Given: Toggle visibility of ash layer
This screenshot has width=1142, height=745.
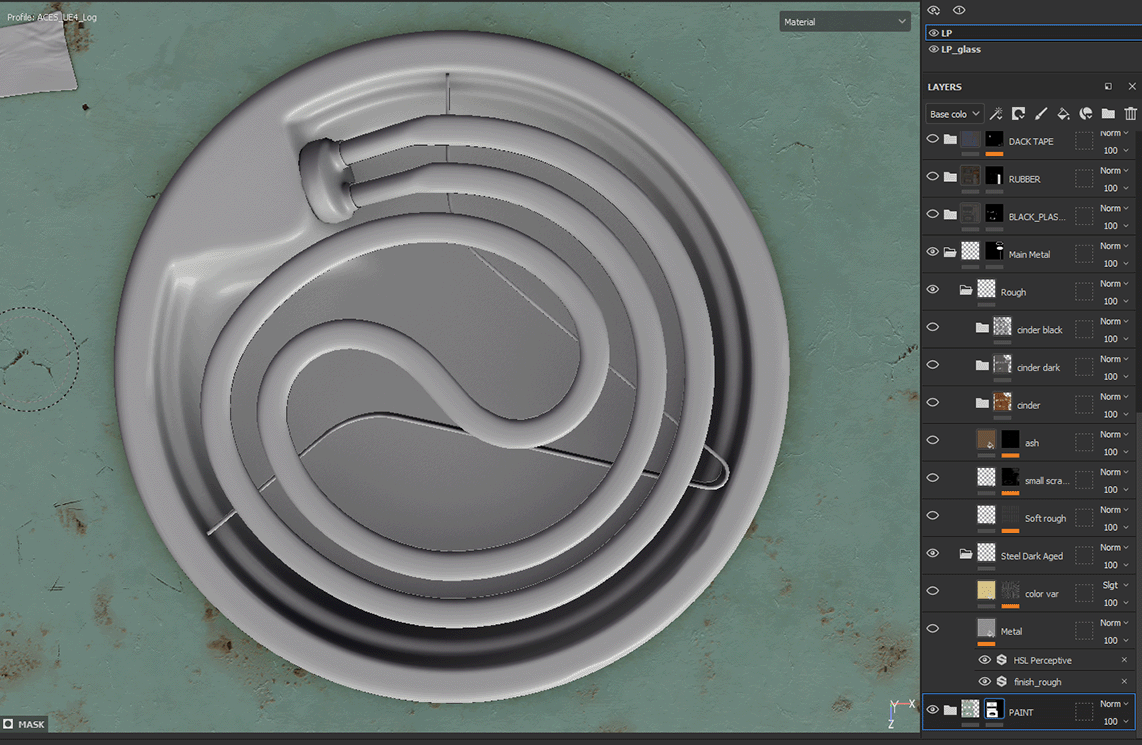Looking at the screenshot, I should click(932, 440).
